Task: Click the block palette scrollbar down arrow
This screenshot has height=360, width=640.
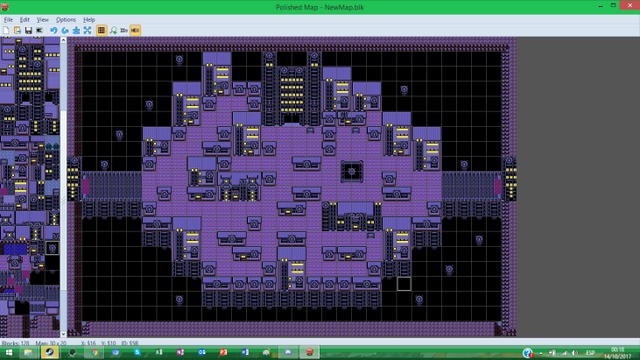Action: coord(63,334)
